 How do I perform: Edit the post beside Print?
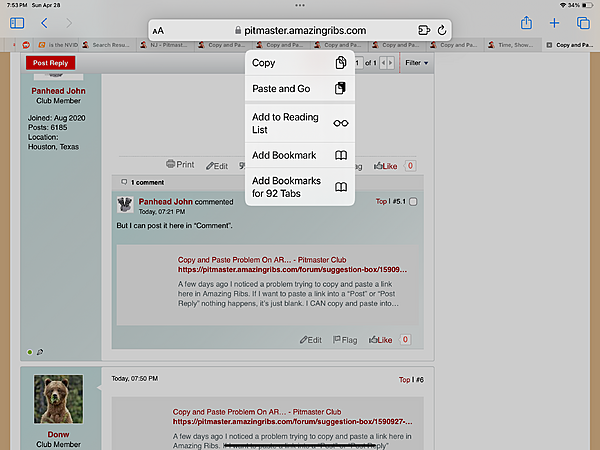click(217, 166)
